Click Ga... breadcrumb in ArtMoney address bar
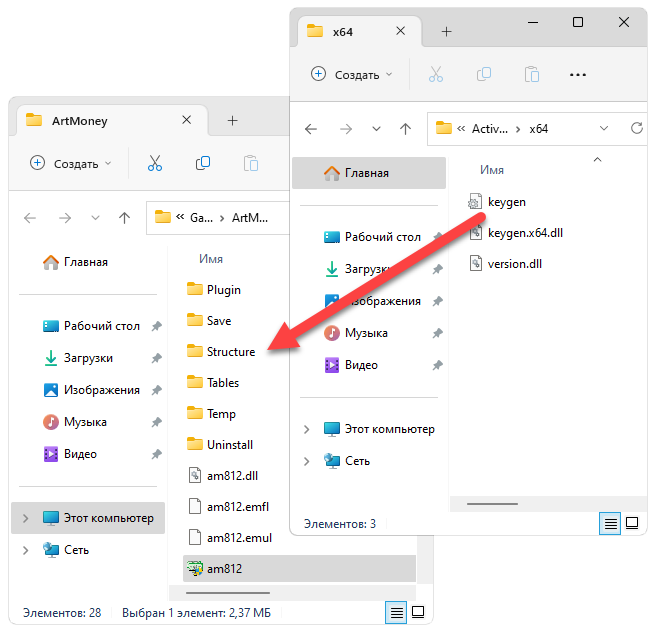 point(202,218)
